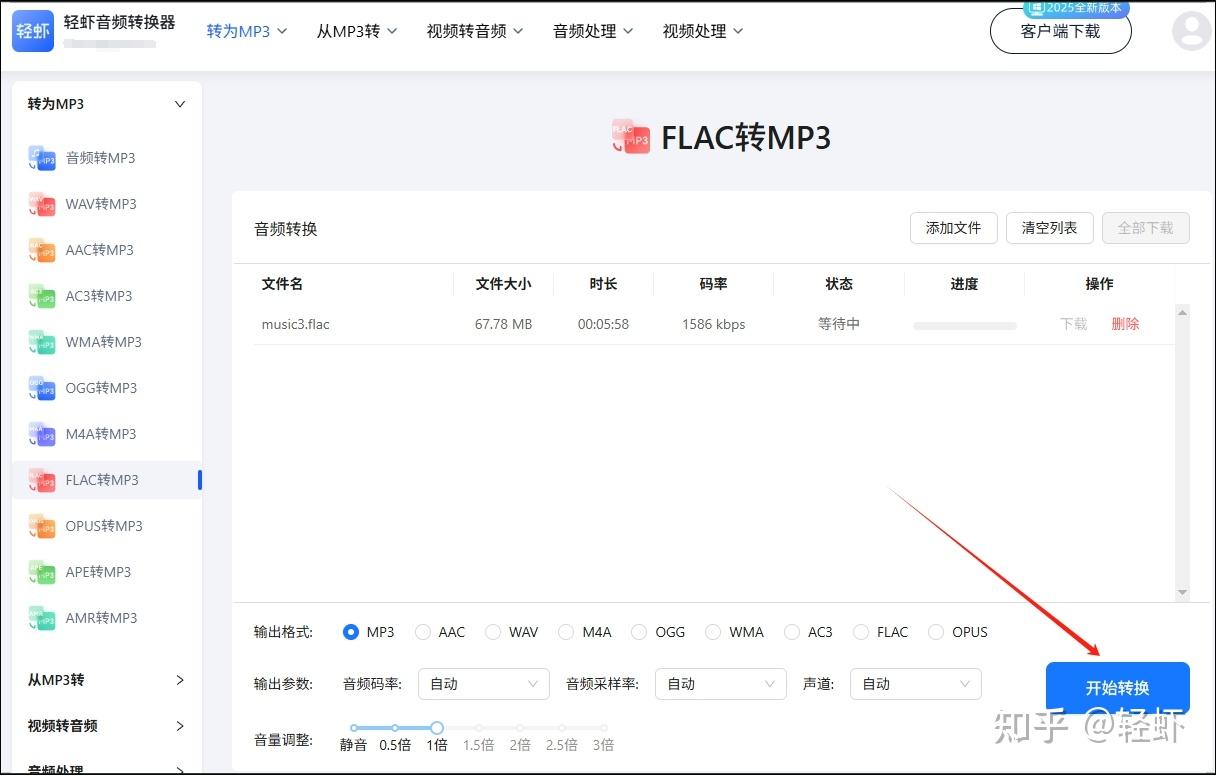
Task: Open the 音频采样率 dropdown
Action: click(x=721, y=684)
